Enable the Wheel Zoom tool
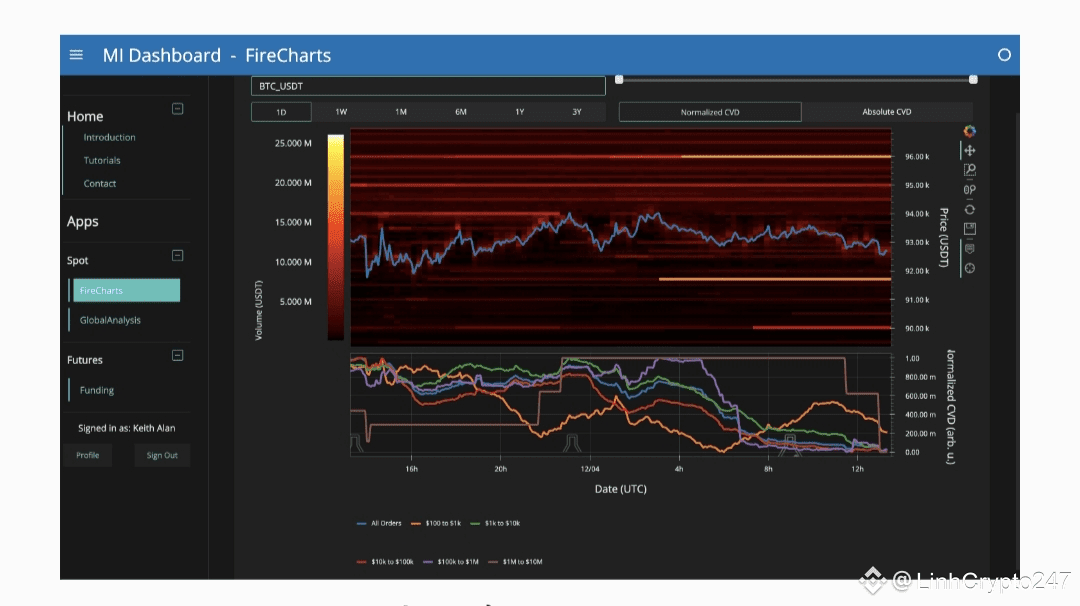This screenshot has width=1080, height=606. [x=969, y=189]
